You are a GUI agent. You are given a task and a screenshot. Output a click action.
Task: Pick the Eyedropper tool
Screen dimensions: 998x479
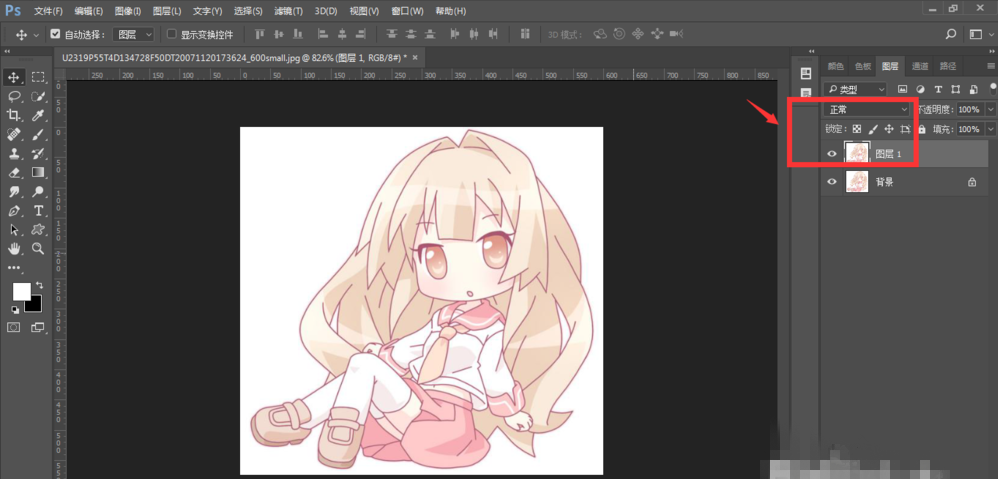38,115
